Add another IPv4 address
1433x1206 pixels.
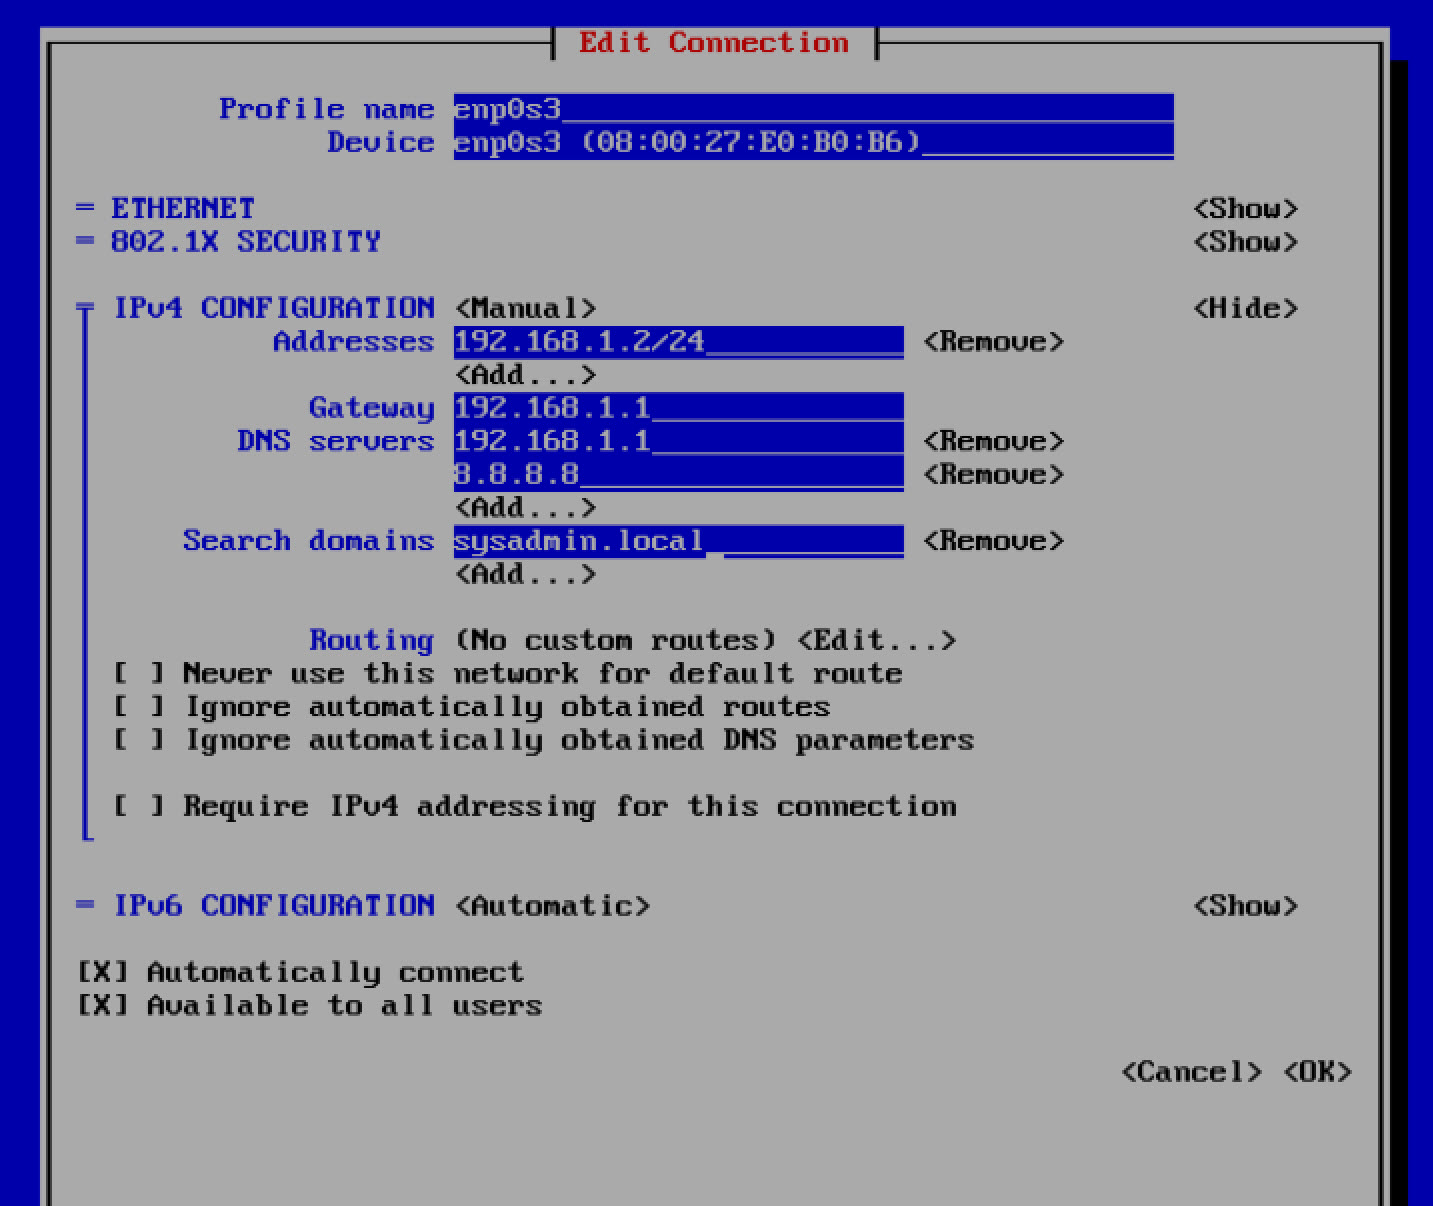point(524,374)
